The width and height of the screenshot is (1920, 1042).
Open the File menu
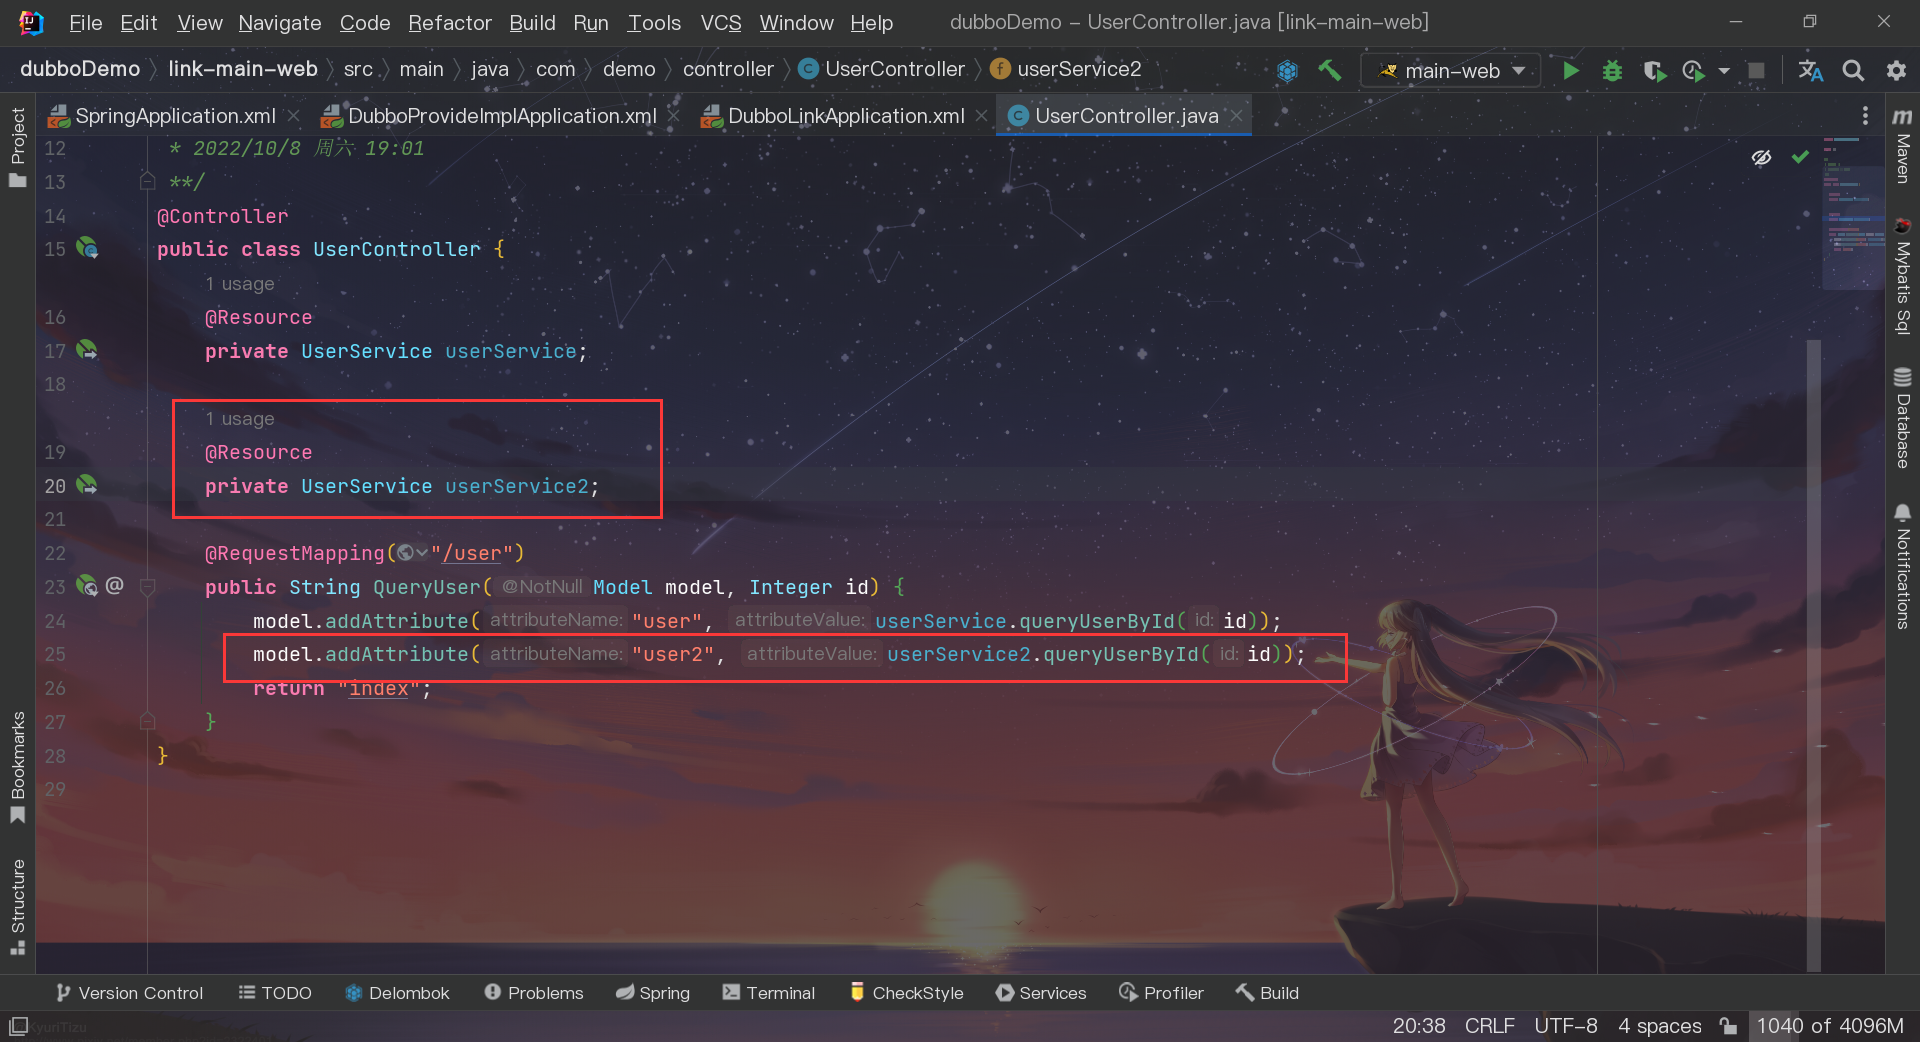(x=85, y=22)
